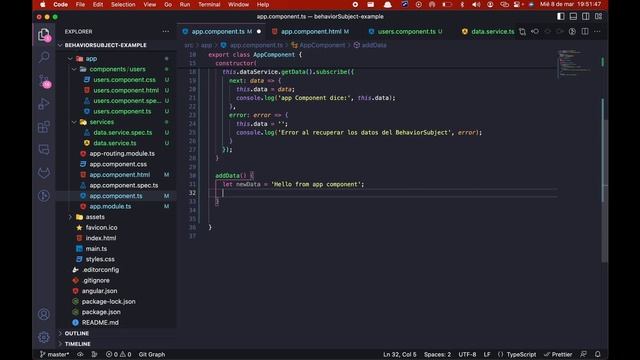Expand the TIMELINE section

coord(78,344)
